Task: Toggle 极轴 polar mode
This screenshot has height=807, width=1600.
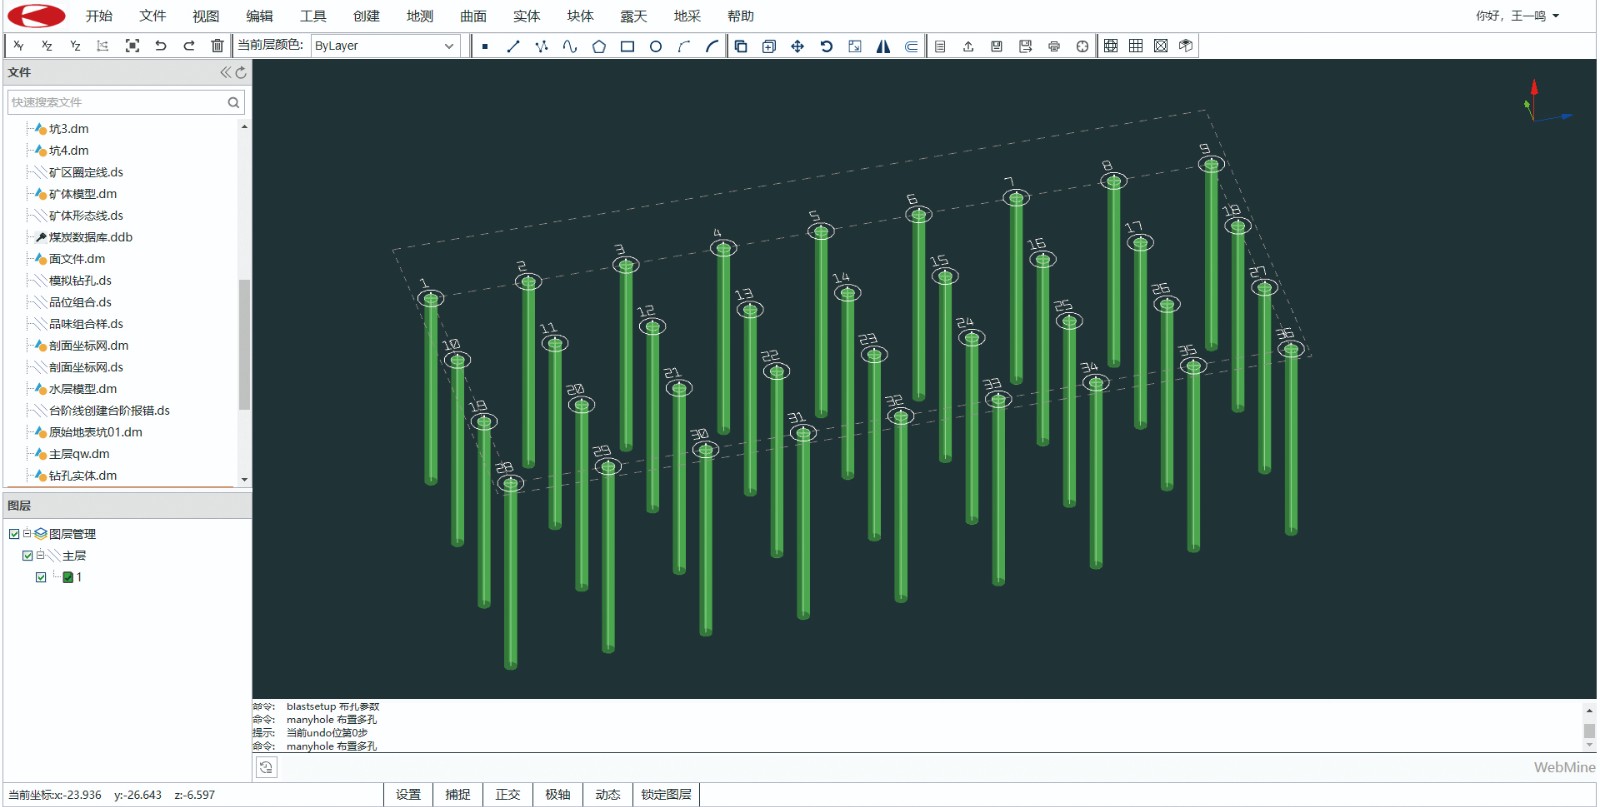Action: pos(558,795)
